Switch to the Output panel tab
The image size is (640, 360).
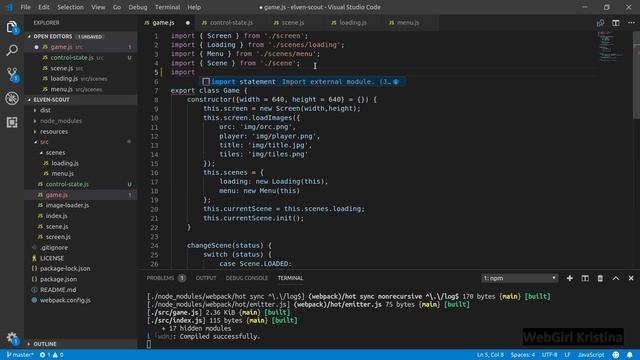(x=206, y=278)
